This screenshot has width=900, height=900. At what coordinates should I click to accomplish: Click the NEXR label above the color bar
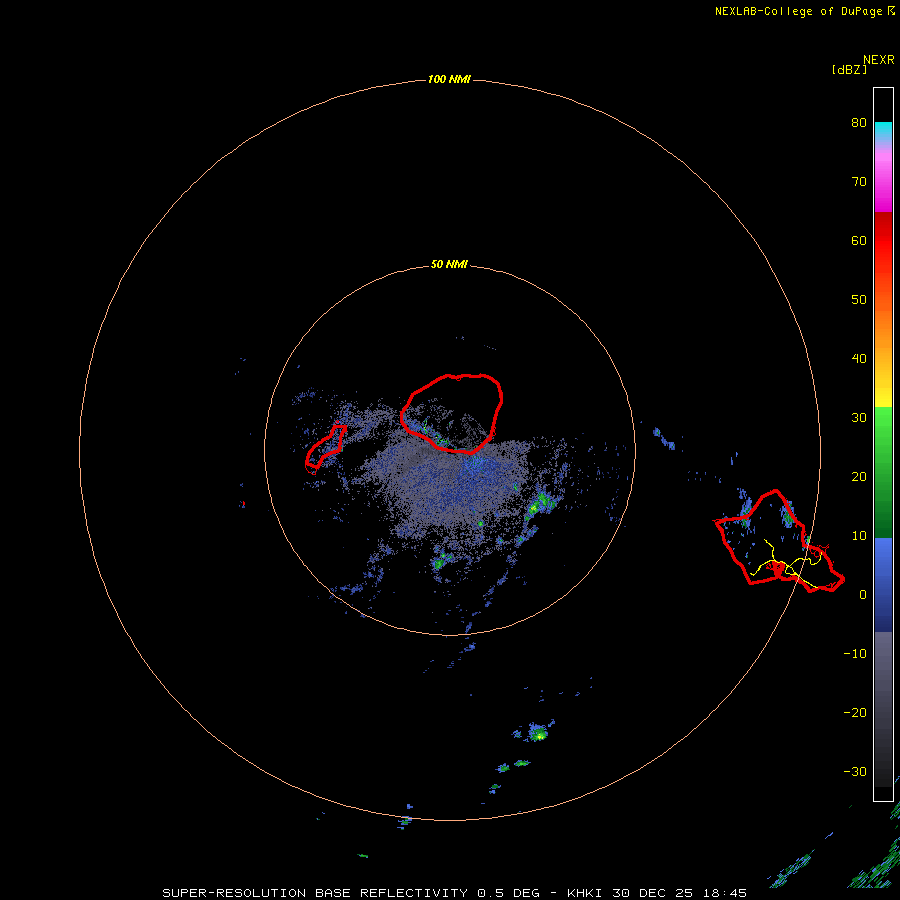tap(878, 60)
